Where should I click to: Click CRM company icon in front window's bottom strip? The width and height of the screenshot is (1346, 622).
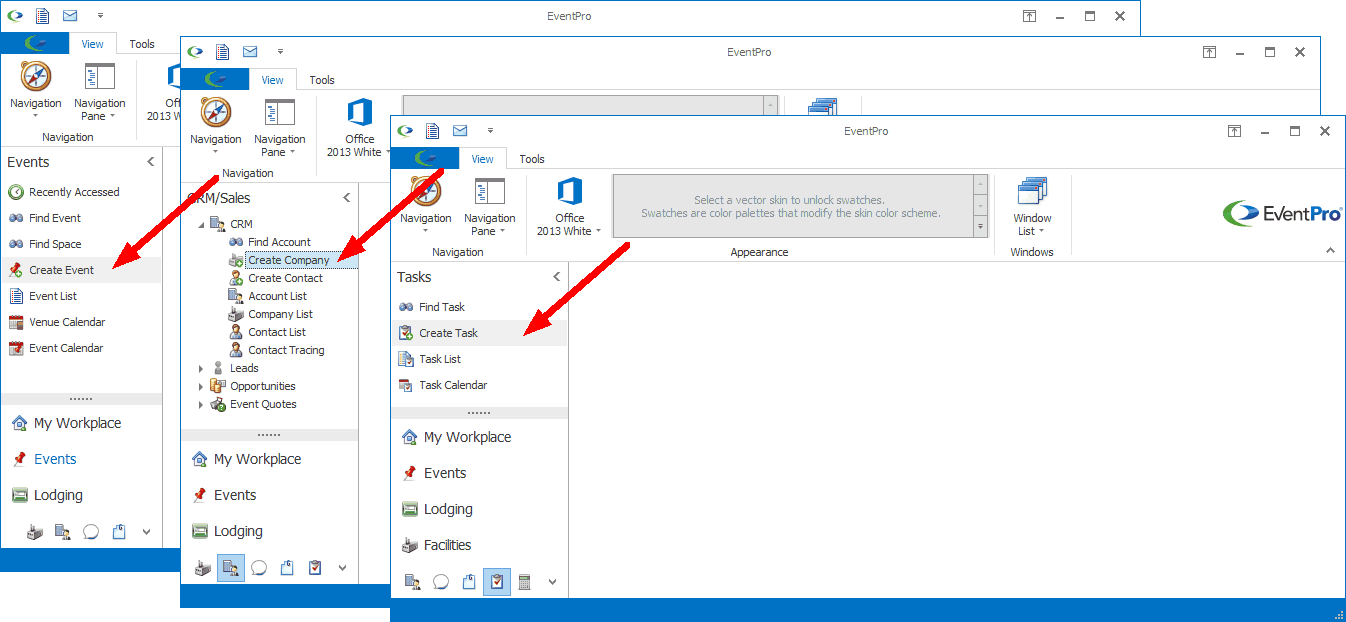pyautogui.click(x=411, y=582)
